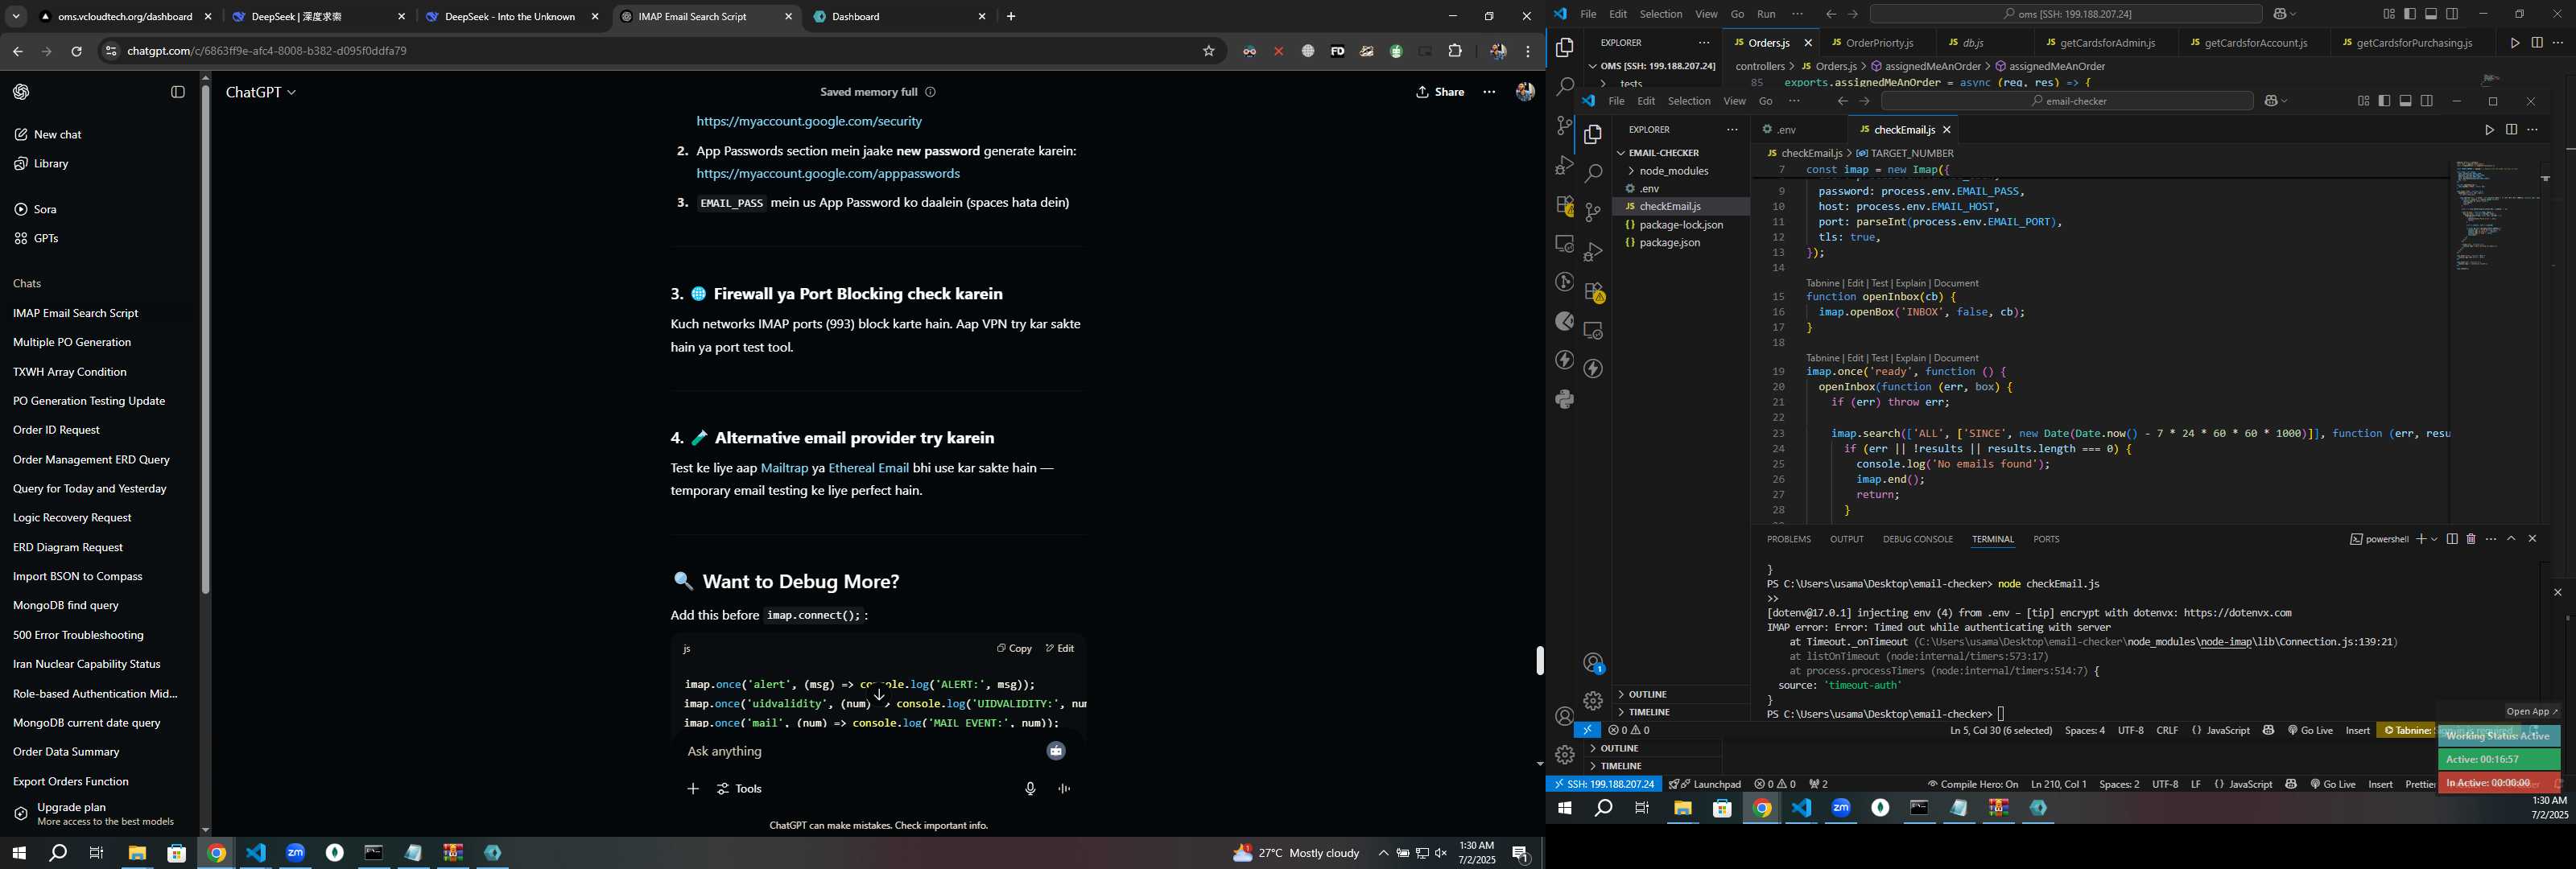
Task: Open the myaccount.google.com/apppasswords link
Action: 828,174
